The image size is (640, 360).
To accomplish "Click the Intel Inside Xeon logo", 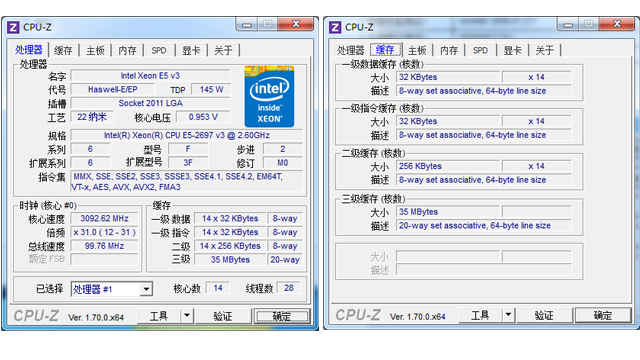I will [x=269, y=96].
